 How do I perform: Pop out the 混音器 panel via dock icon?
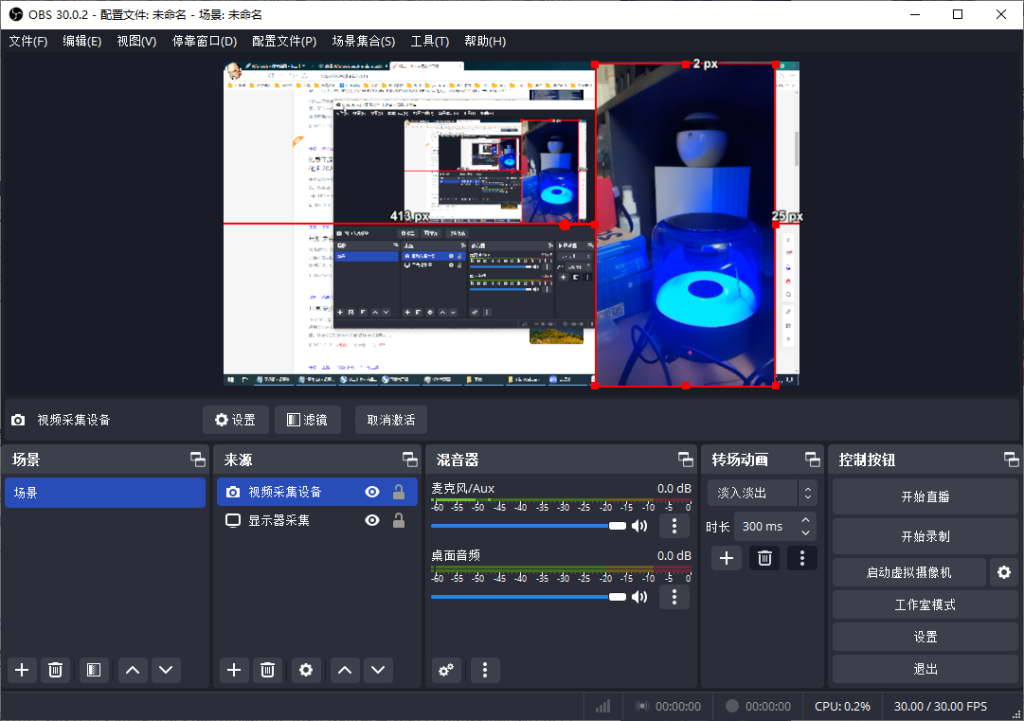click(686, 459)
